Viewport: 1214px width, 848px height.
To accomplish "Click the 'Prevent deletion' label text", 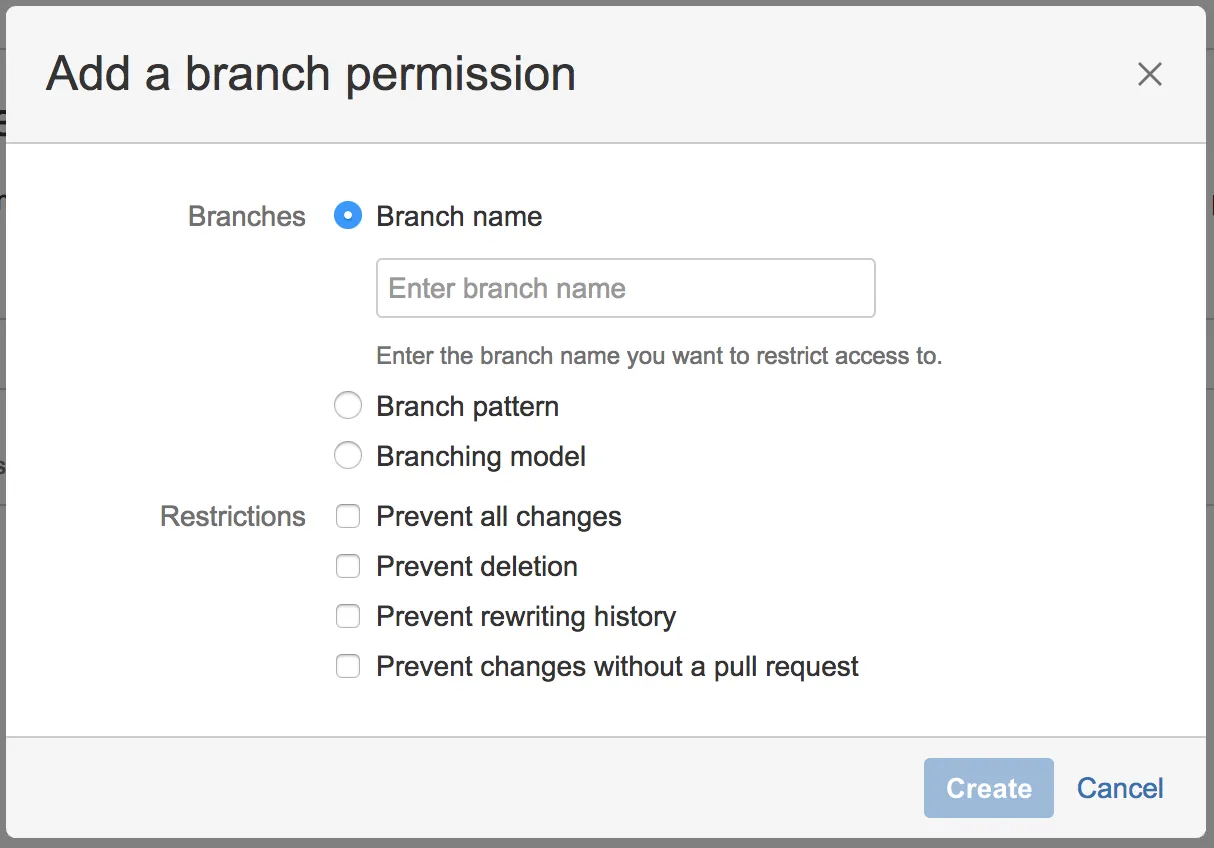I will (x=477, y=566).
